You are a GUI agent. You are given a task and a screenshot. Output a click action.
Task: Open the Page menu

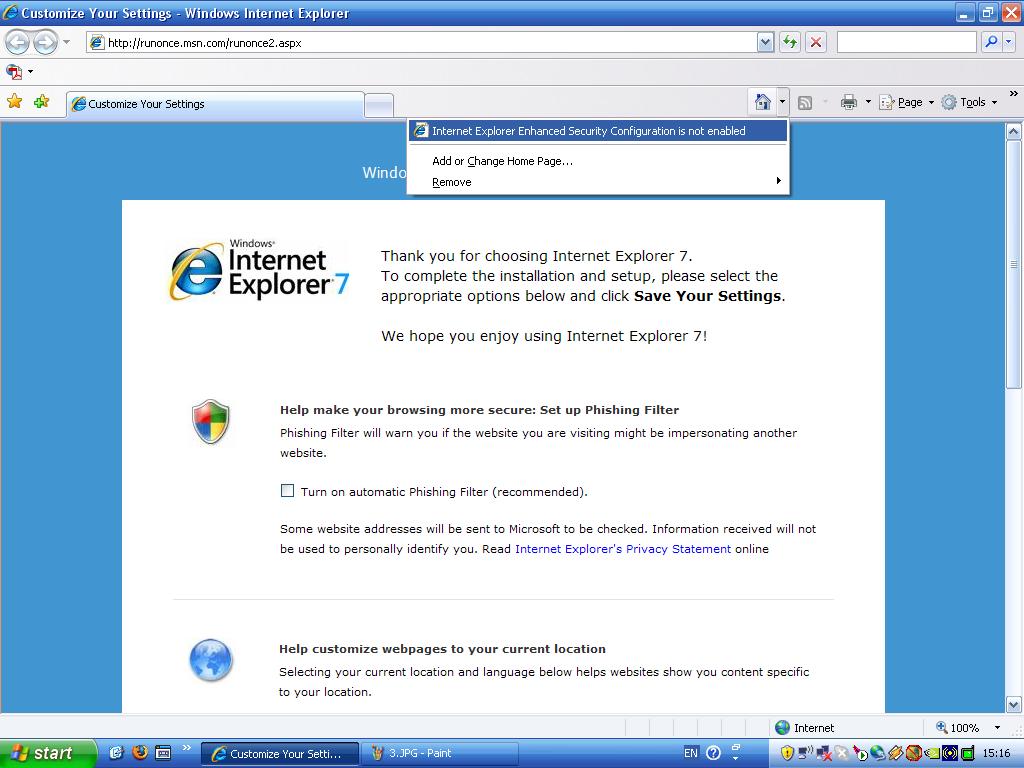coord(906,103)
